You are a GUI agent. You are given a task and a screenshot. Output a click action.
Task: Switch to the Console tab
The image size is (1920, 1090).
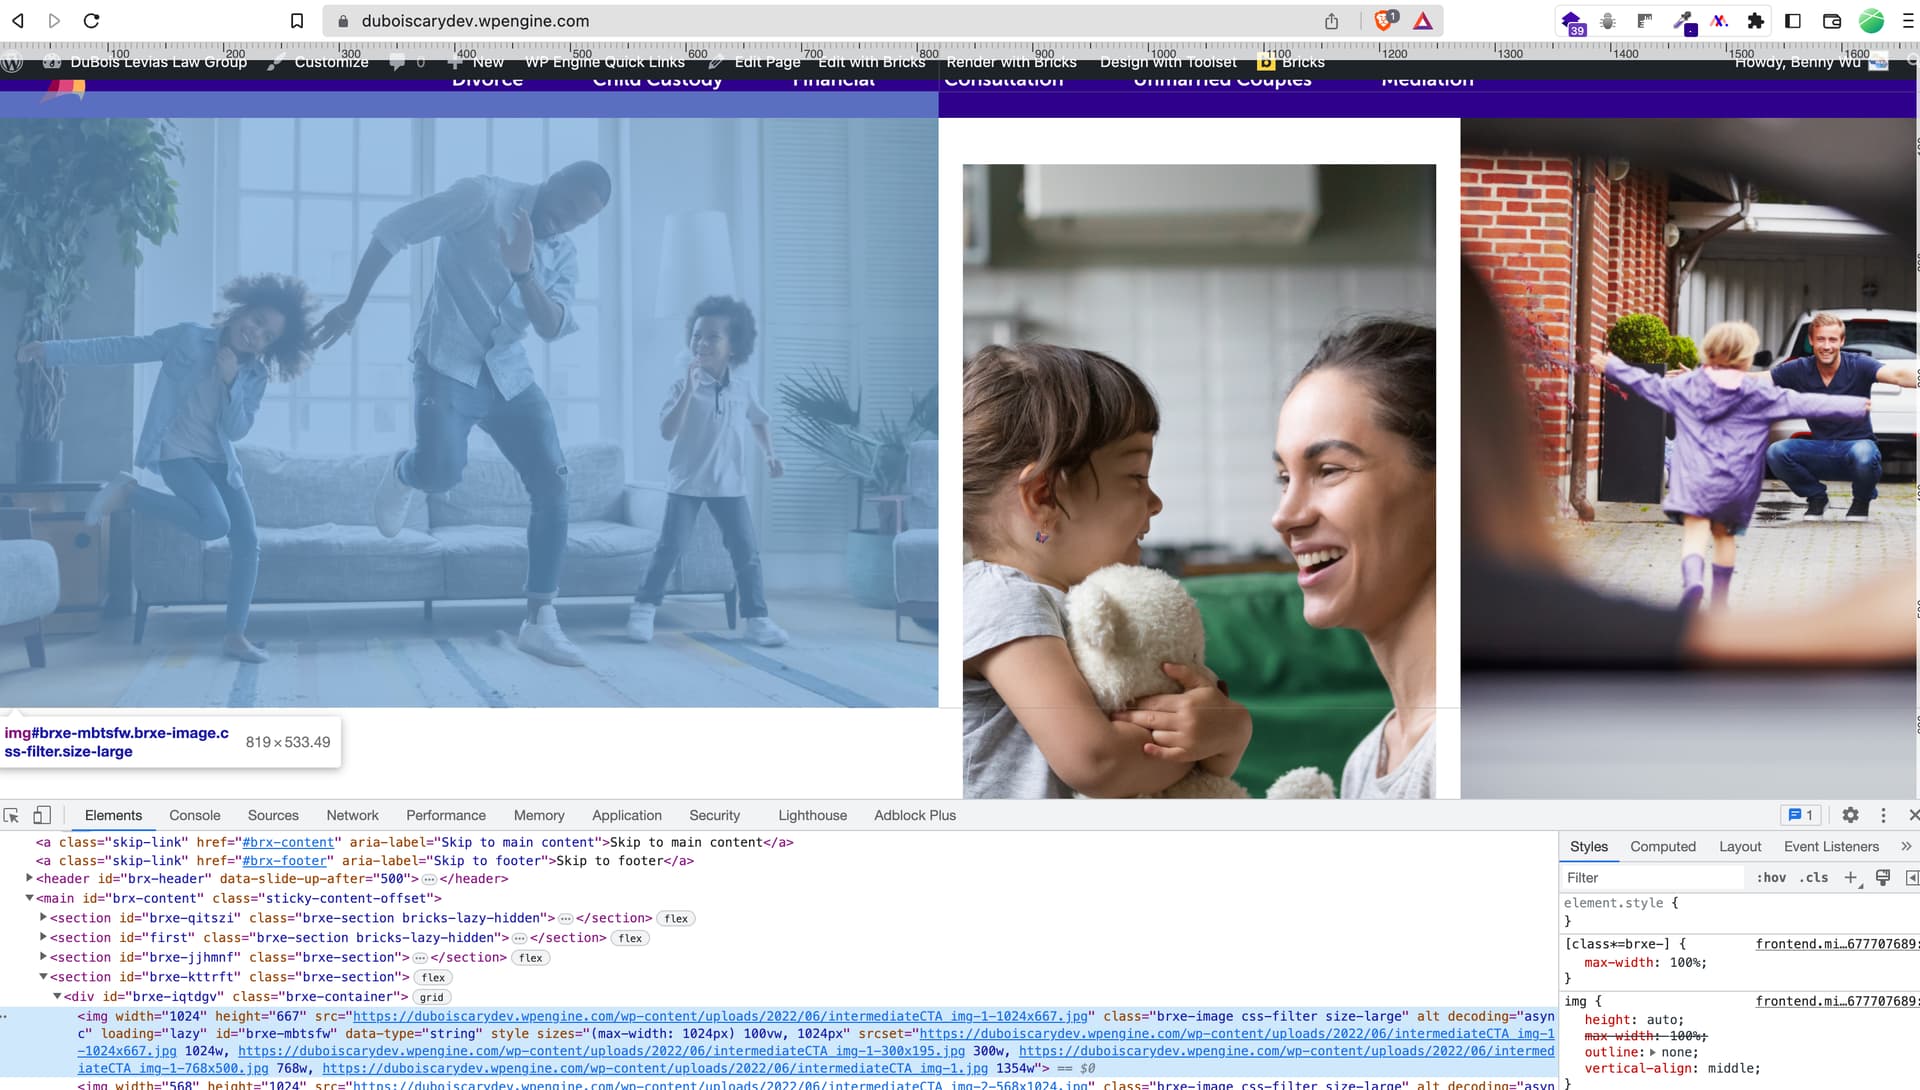[x=194, y=815]
